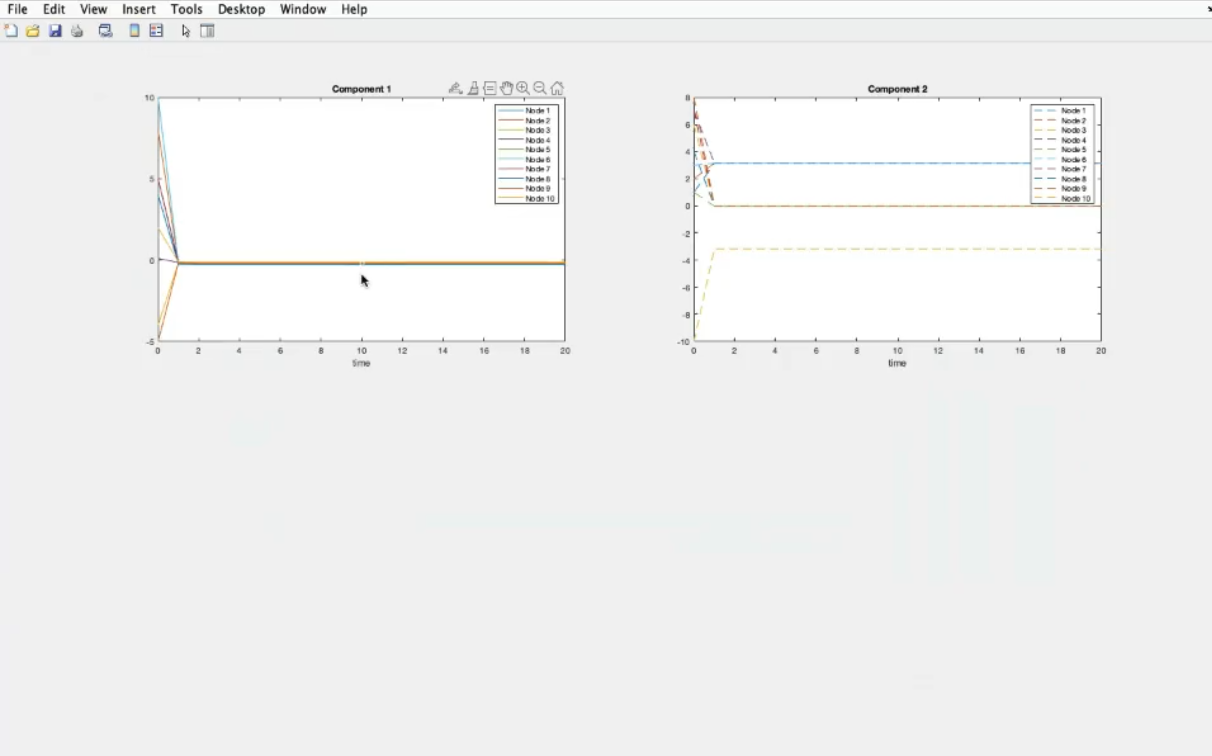Open the Insert menu
Screen dimensions: 1212x756
pos(139,9)
